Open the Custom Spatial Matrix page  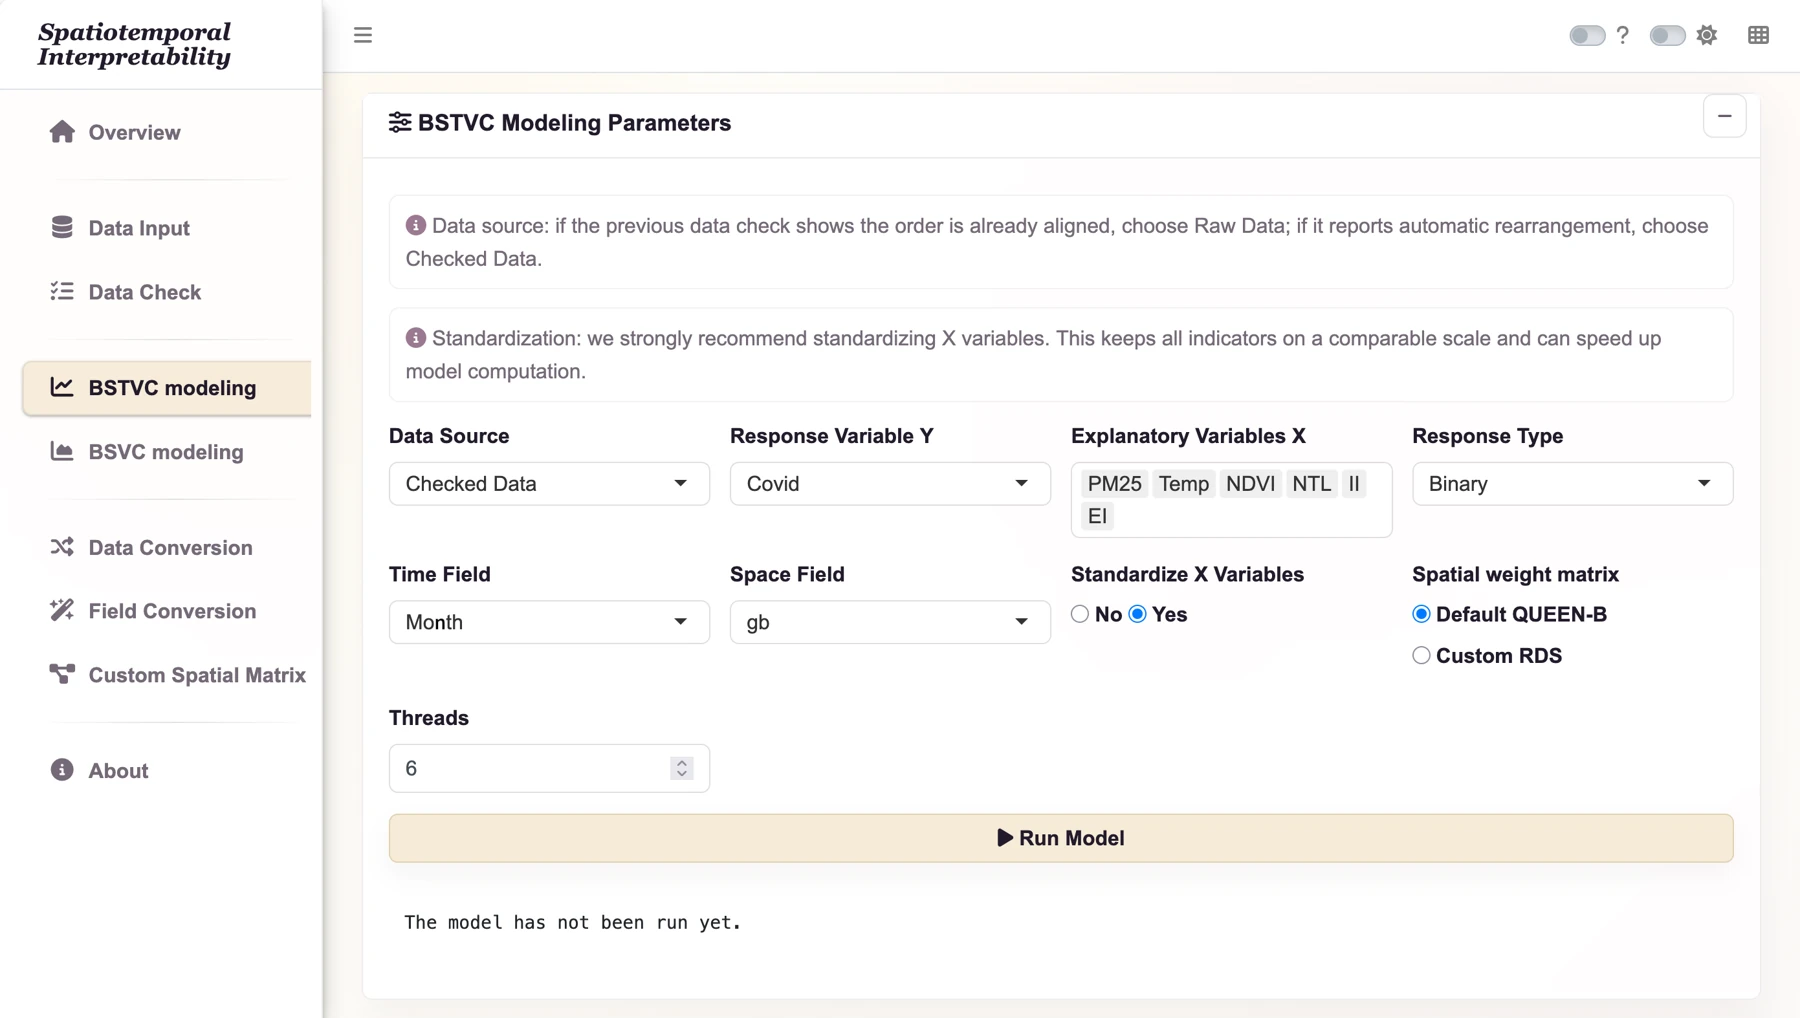[167, 675]
